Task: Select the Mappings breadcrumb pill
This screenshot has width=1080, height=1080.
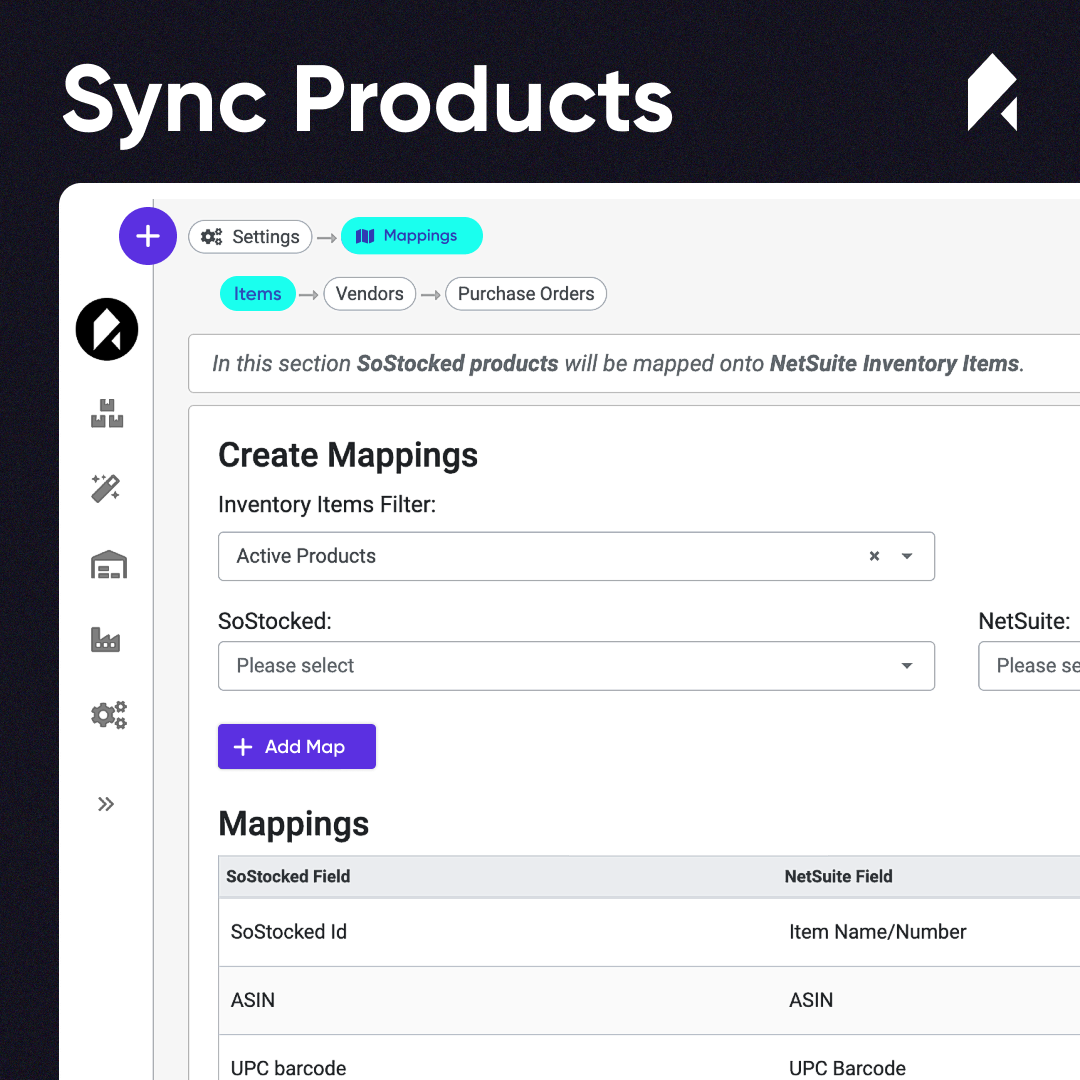Action: (412, 236)
